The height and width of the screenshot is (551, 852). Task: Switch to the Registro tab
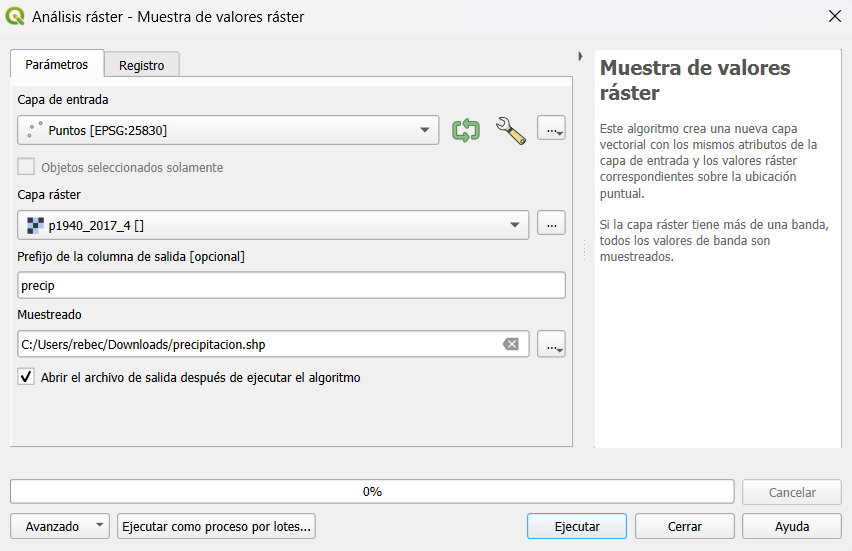coord(141,65)
